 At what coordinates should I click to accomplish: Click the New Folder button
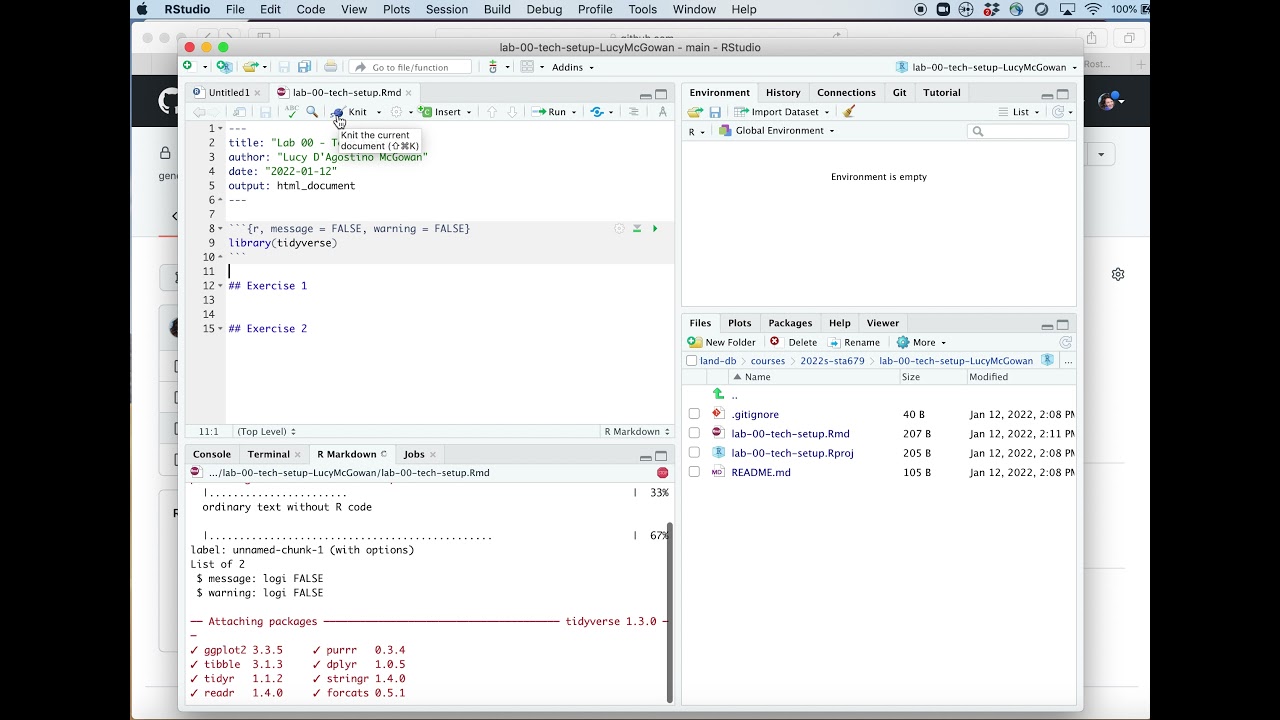[722, 342]
